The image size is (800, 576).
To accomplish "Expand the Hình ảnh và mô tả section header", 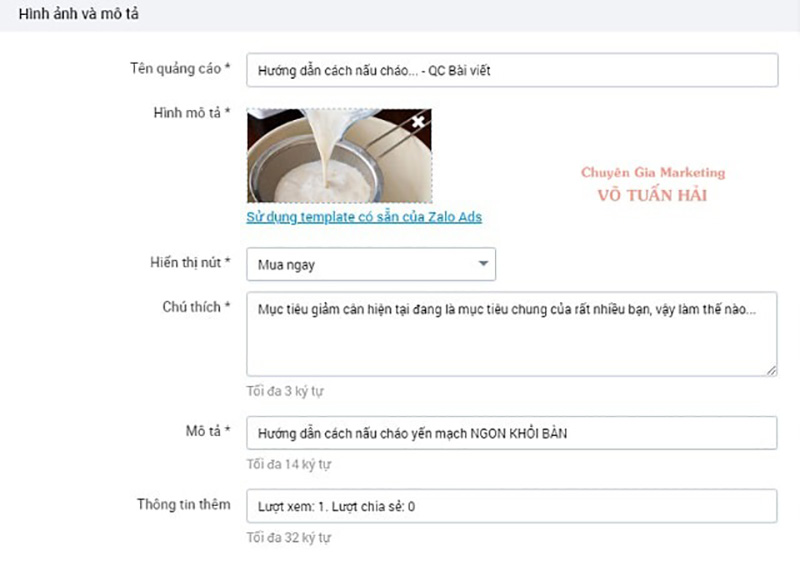I will tap(70, 14).
